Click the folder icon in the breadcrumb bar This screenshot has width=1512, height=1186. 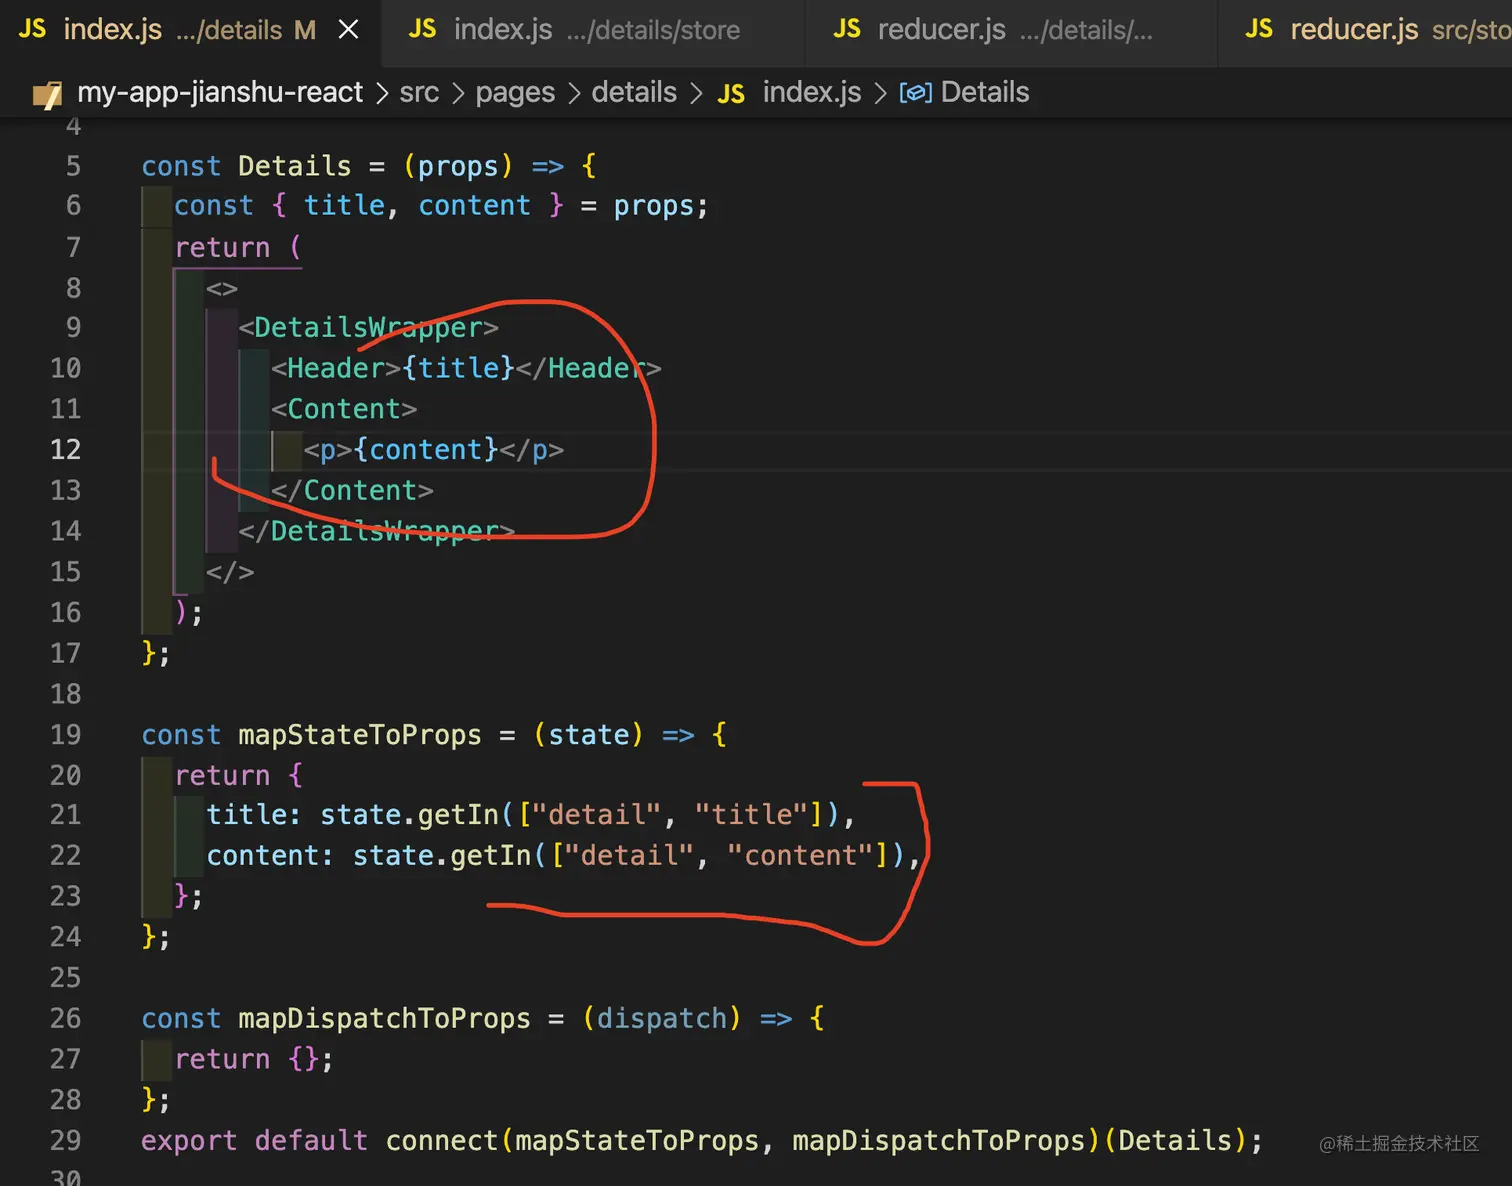click(47, 94)
